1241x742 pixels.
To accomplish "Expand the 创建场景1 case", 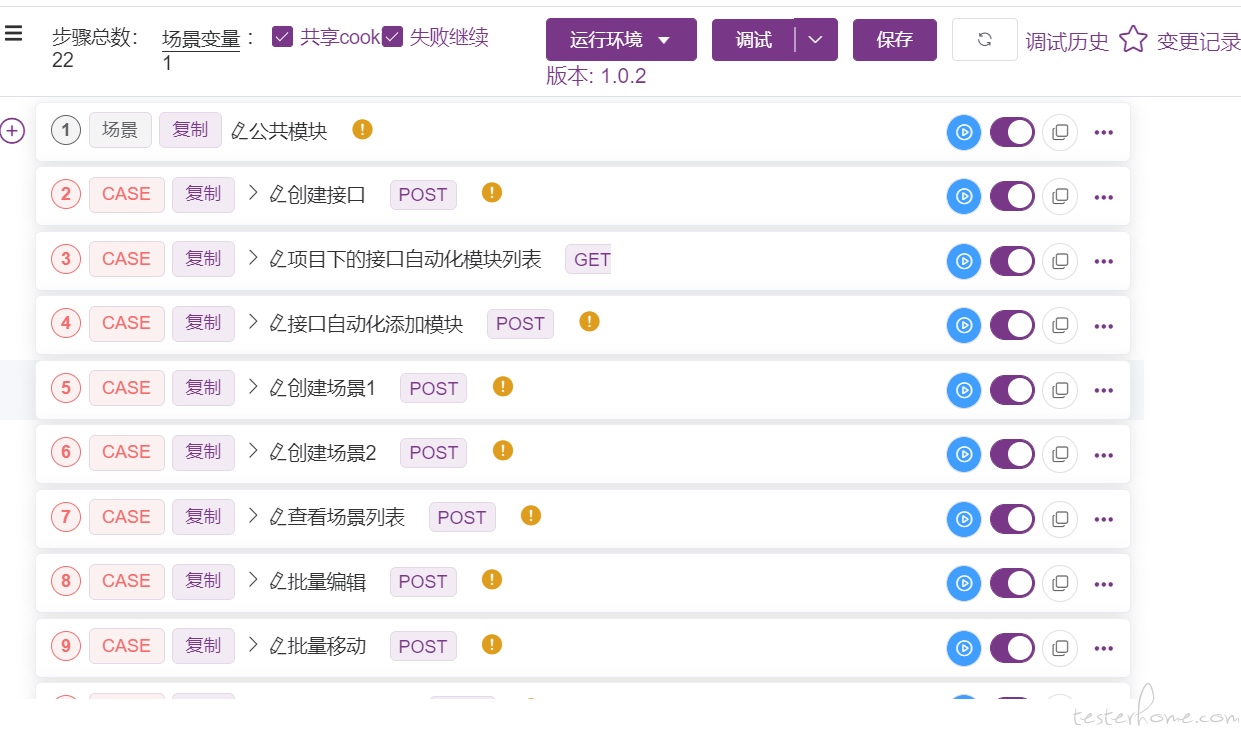I will coord(253,387).
